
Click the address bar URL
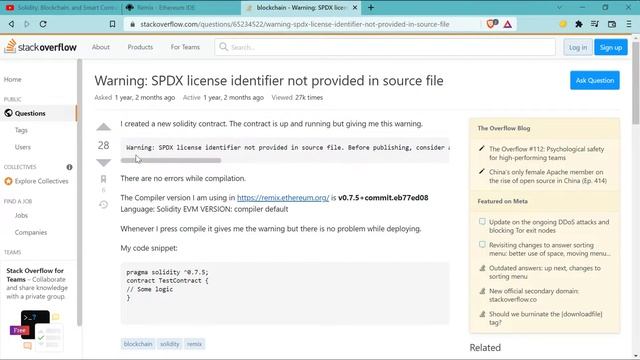point(295,24)
